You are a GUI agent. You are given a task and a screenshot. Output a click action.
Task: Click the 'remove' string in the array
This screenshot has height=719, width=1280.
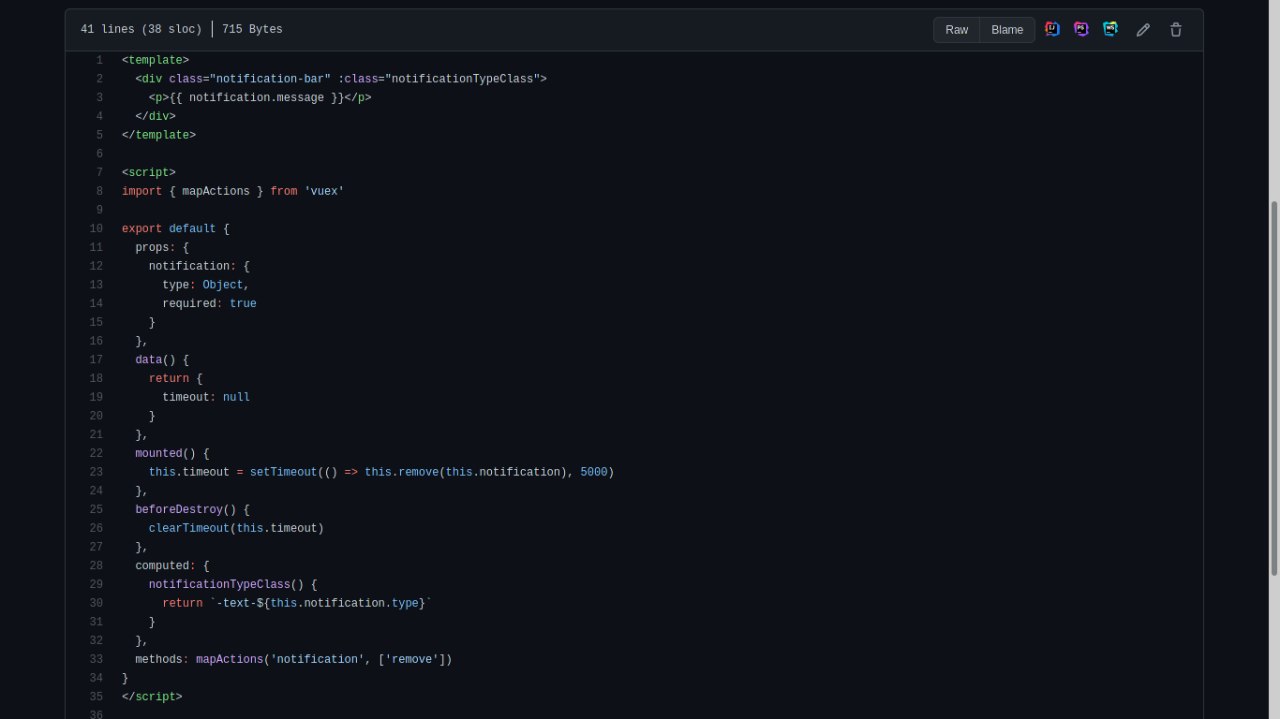412,660
